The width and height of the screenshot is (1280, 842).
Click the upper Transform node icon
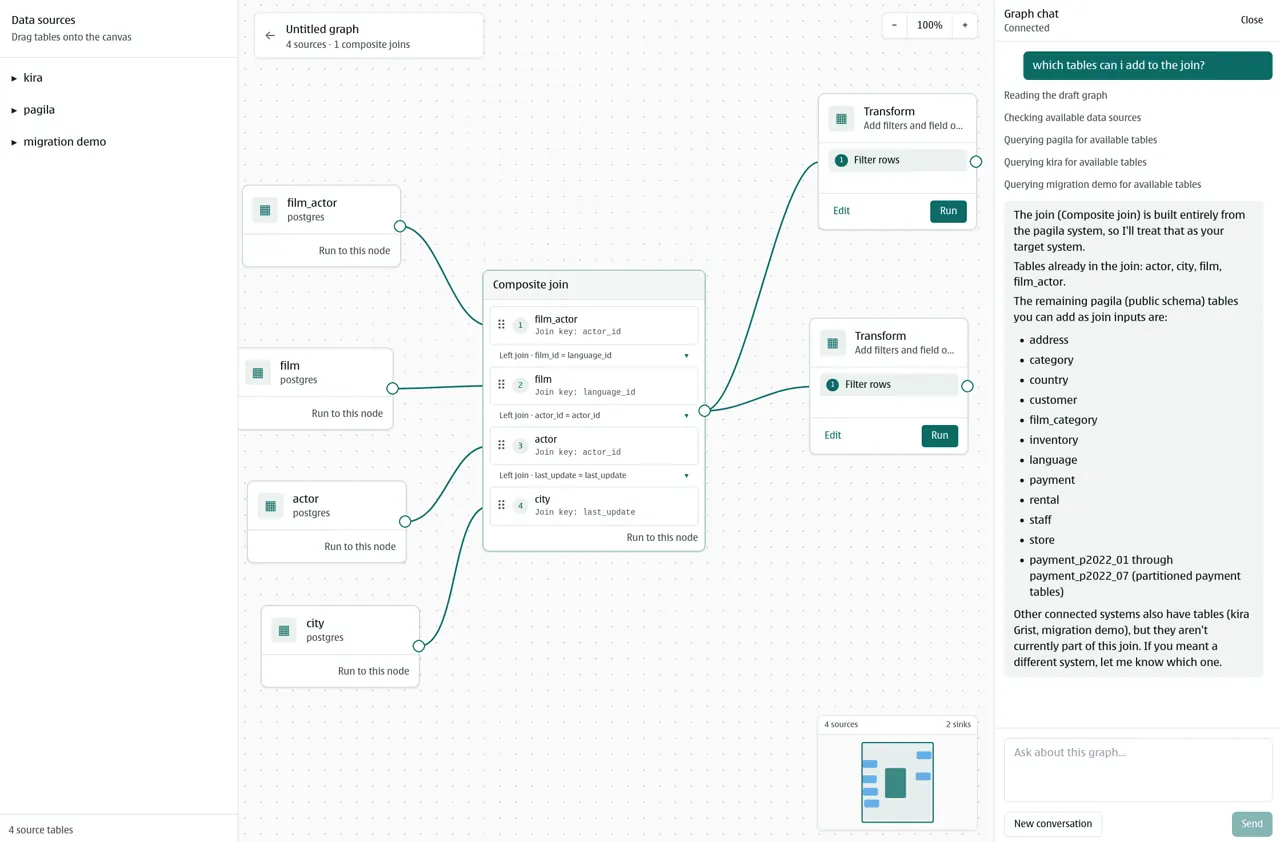click(x=841, y=119)
